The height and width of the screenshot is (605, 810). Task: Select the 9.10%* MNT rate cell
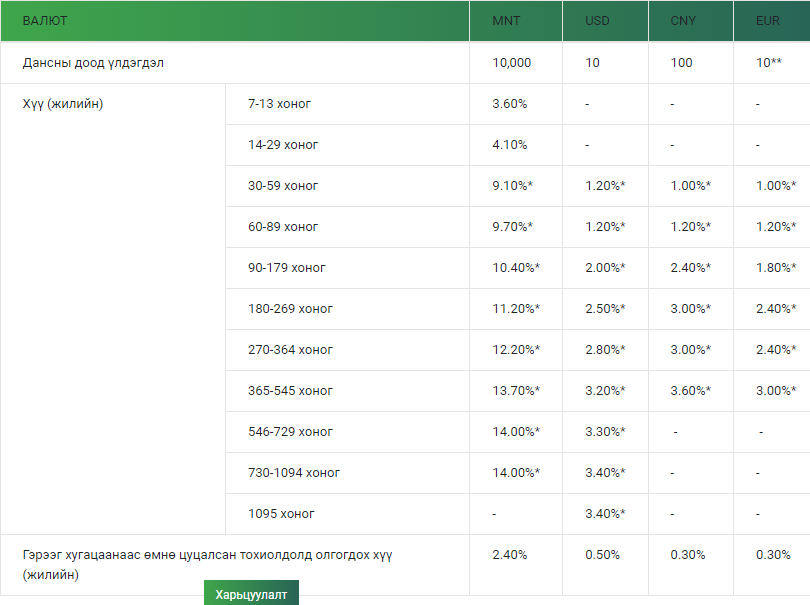(x=512, y=185)
